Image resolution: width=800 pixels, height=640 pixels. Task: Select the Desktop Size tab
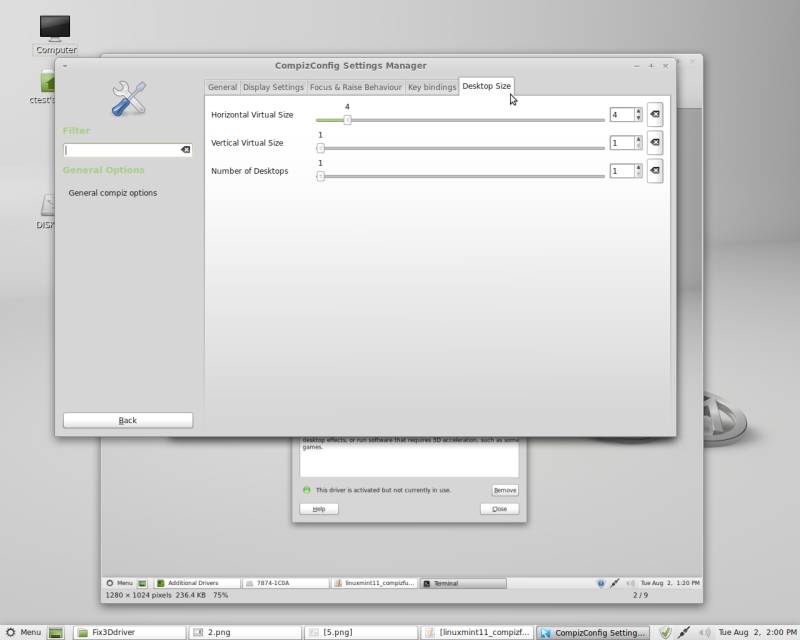click(x=486, y=86)
